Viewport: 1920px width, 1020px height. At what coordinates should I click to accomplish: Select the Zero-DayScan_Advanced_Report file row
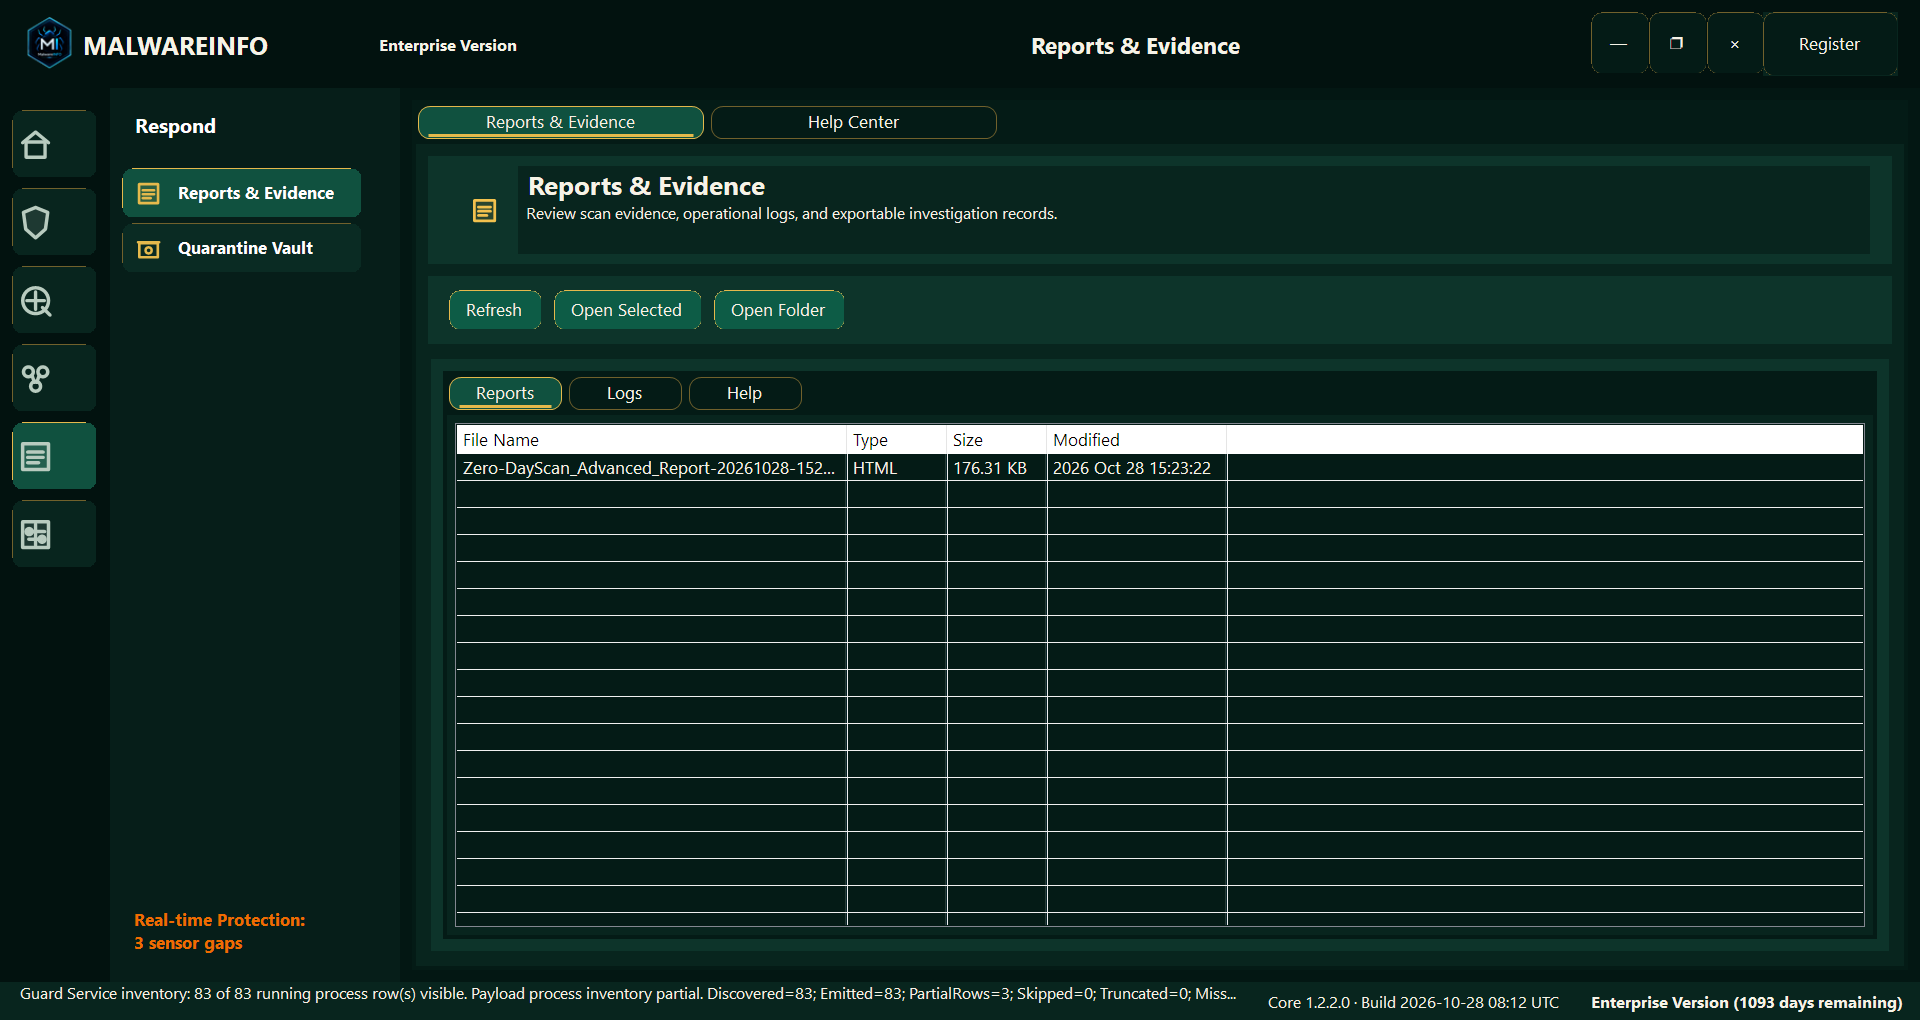click(x=1160, y=468)
